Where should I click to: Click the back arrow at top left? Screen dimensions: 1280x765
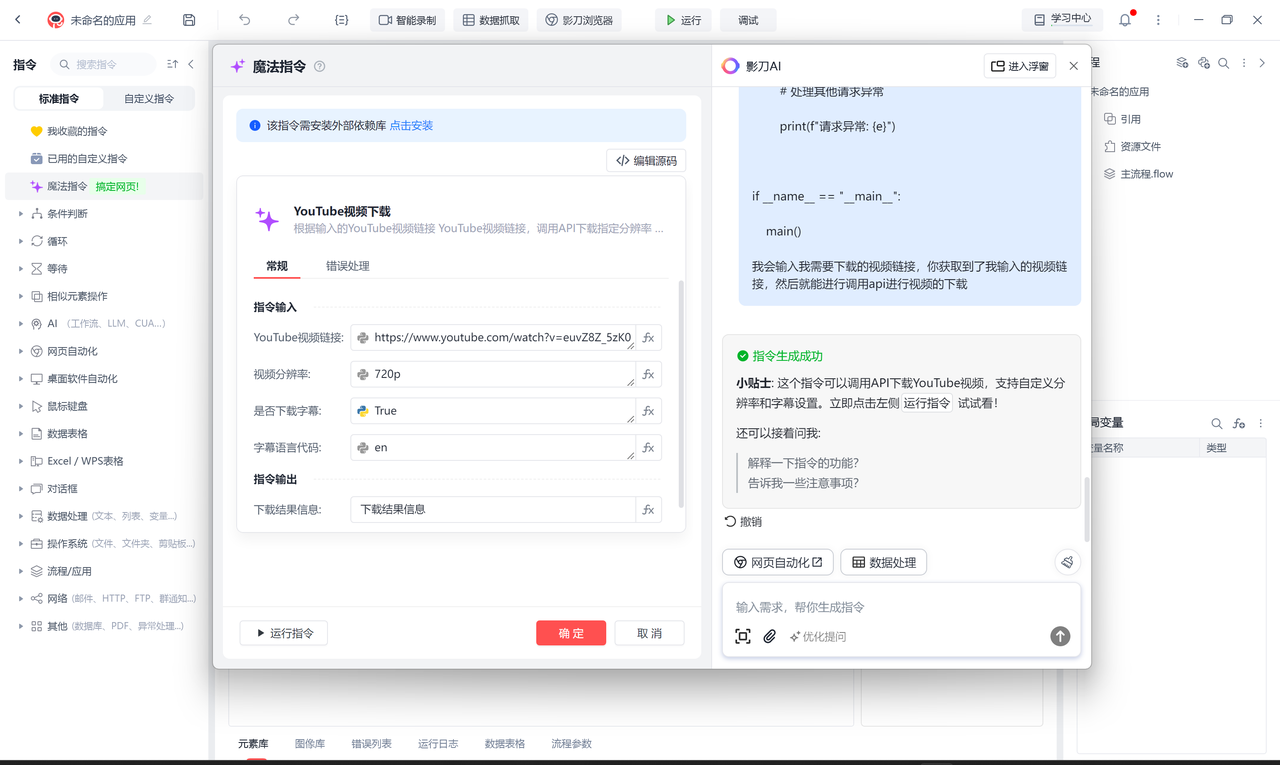(17, 20)
